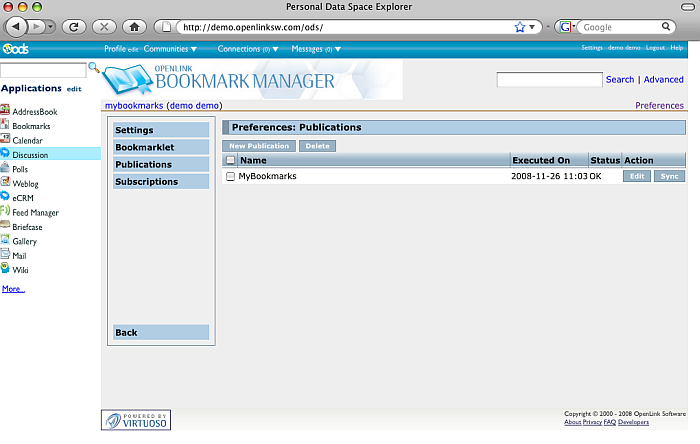This screenshot has width=700, height=444.
Task: Open the Gallery icon in sidebar
Action: click(x=5, y=241)
